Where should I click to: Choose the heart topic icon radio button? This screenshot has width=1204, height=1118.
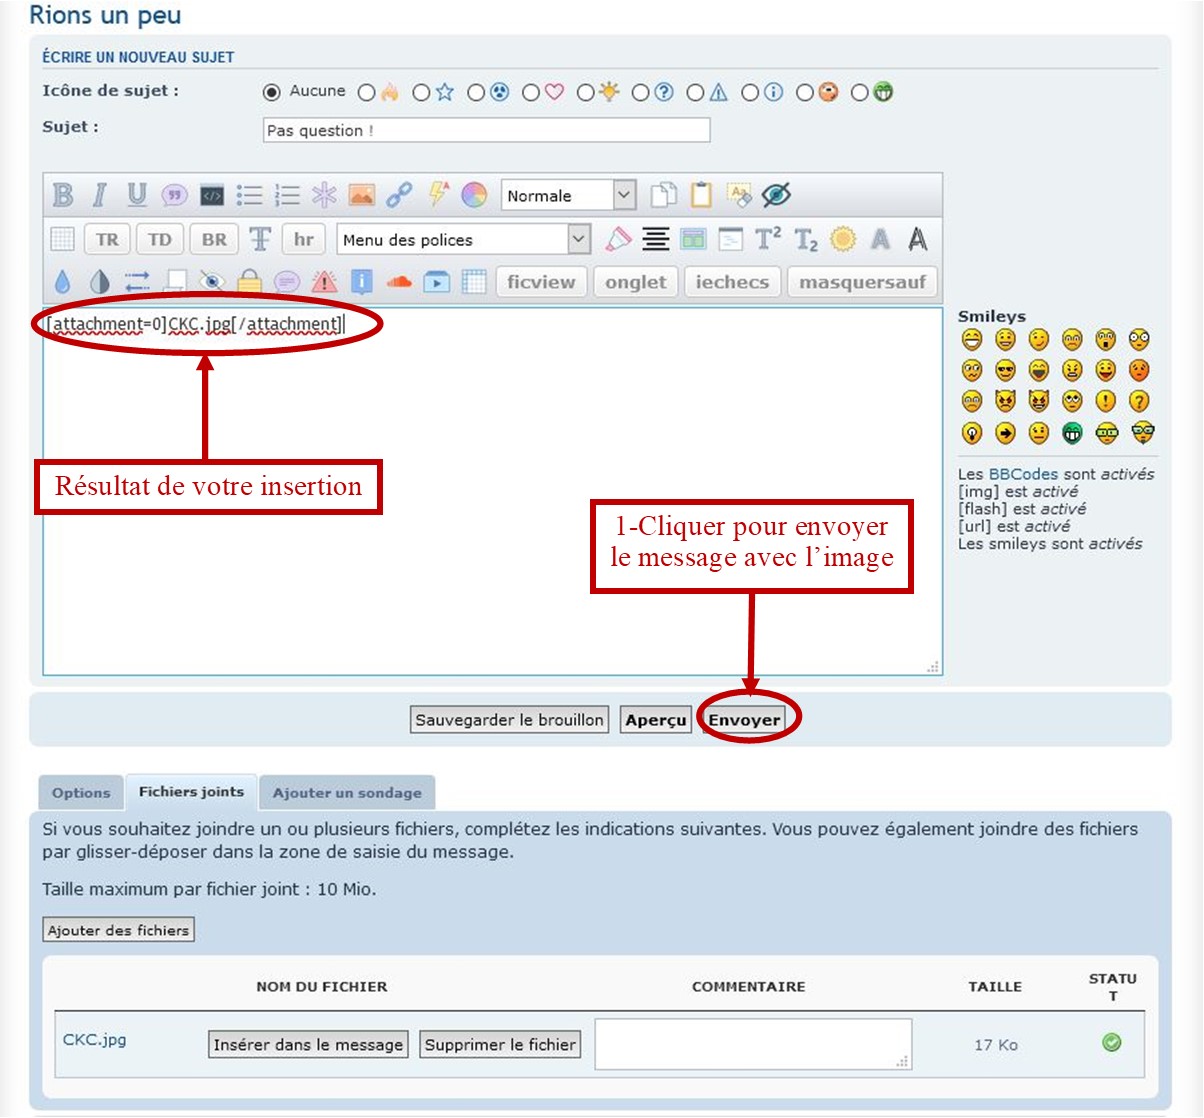531,93
